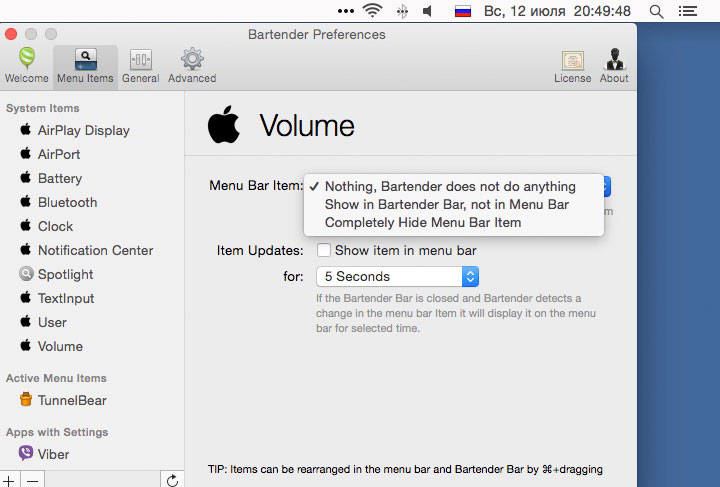Select Volume in the sidebar

click(x=51, y=346)
